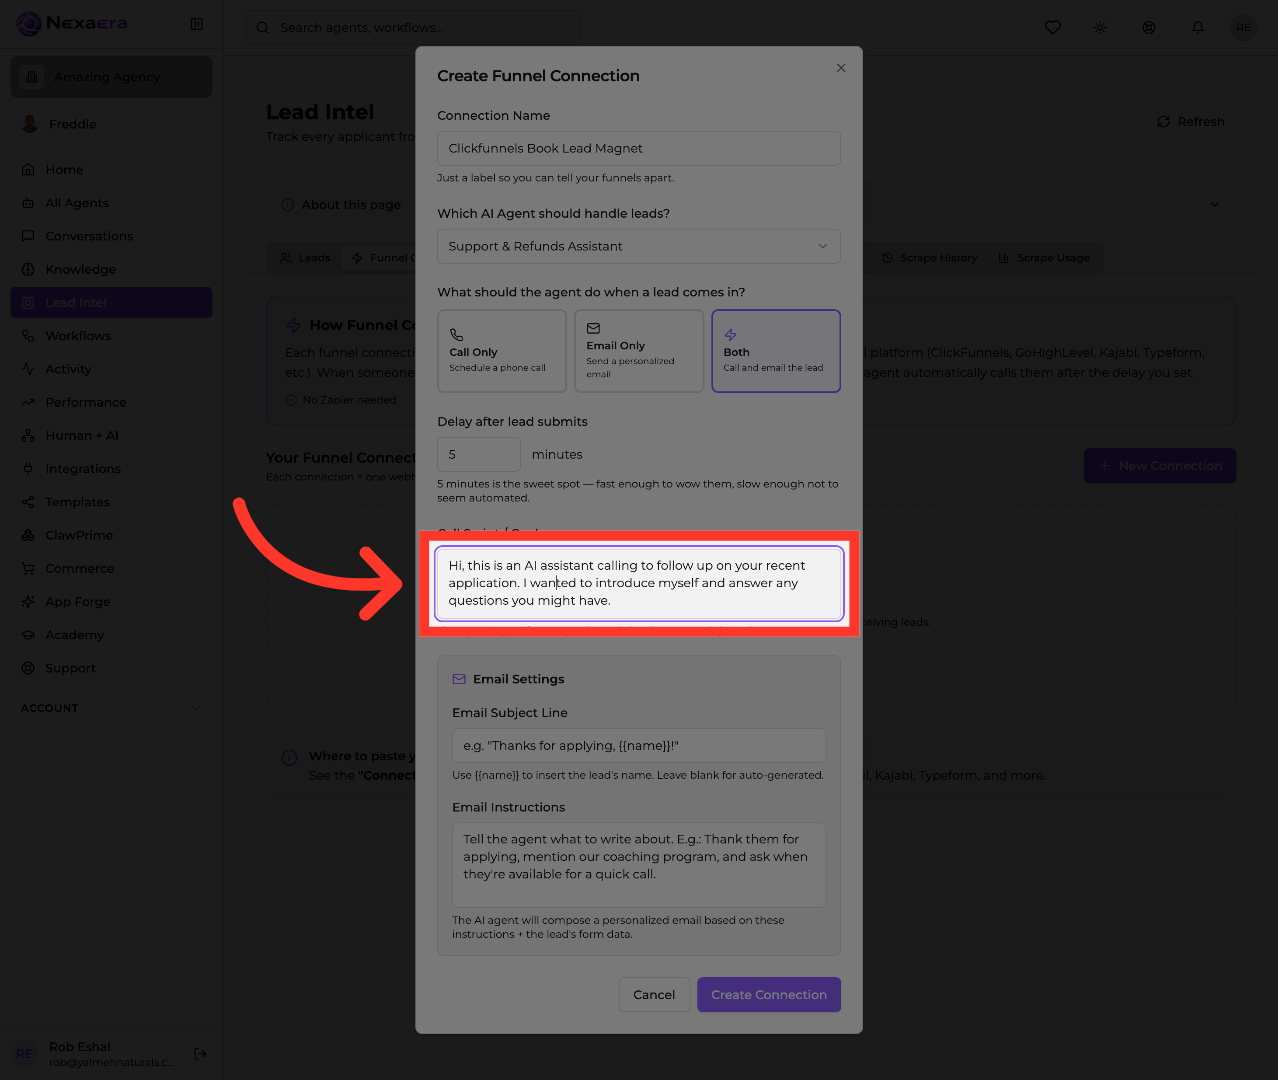Select the Amazing Agency workspace

[111, 77]
